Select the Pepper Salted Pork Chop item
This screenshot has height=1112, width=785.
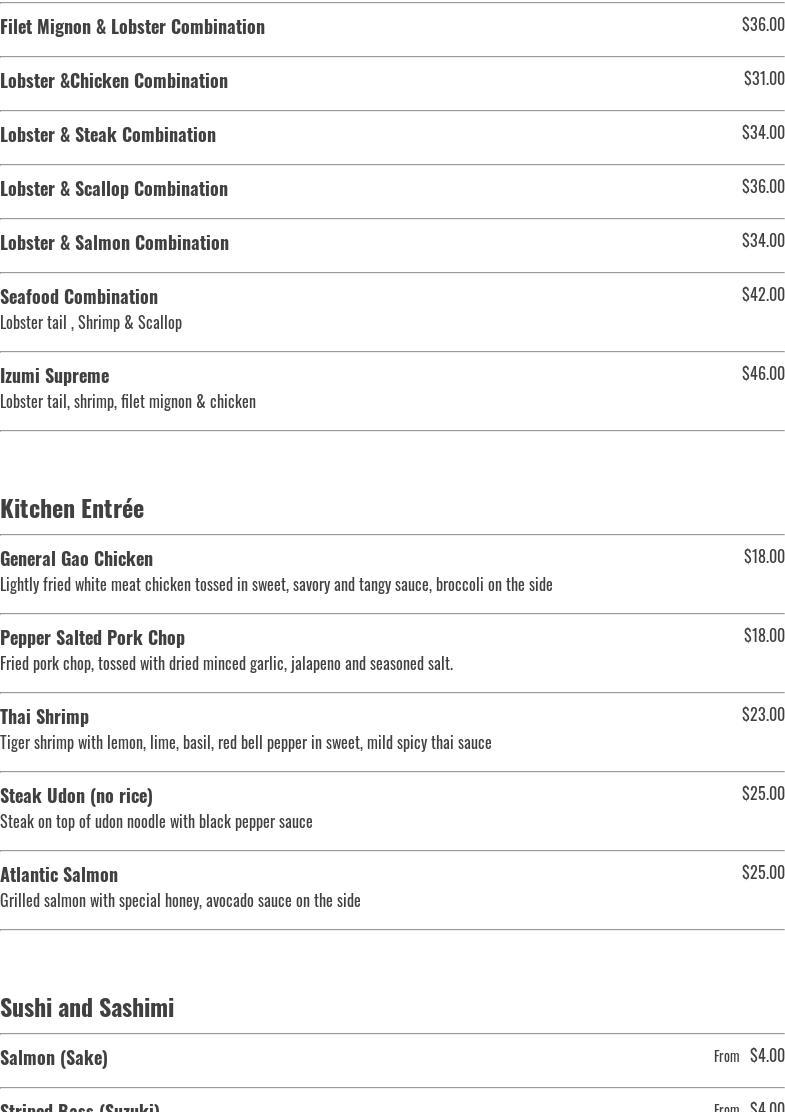click(x=392, y=652)
